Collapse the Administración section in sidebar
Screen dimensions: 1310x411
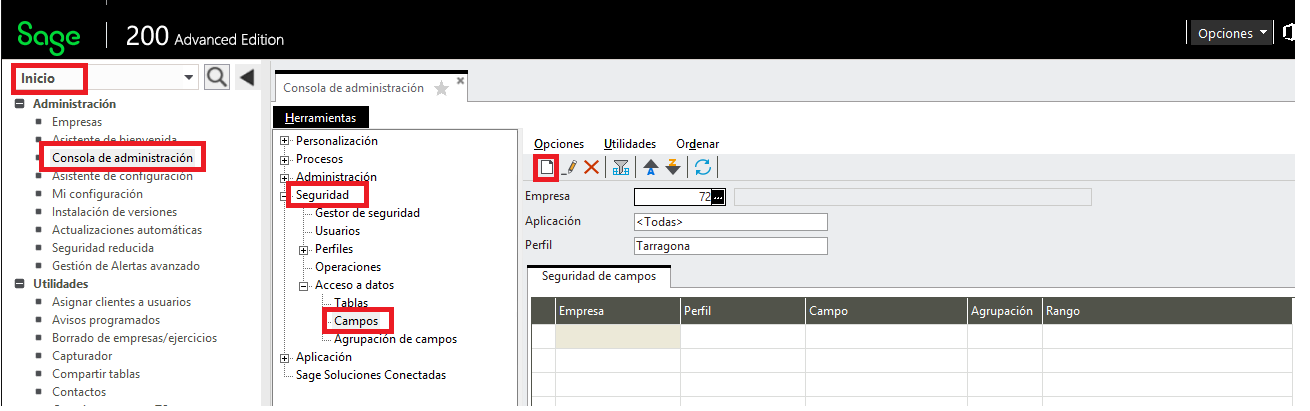(19, 104)
